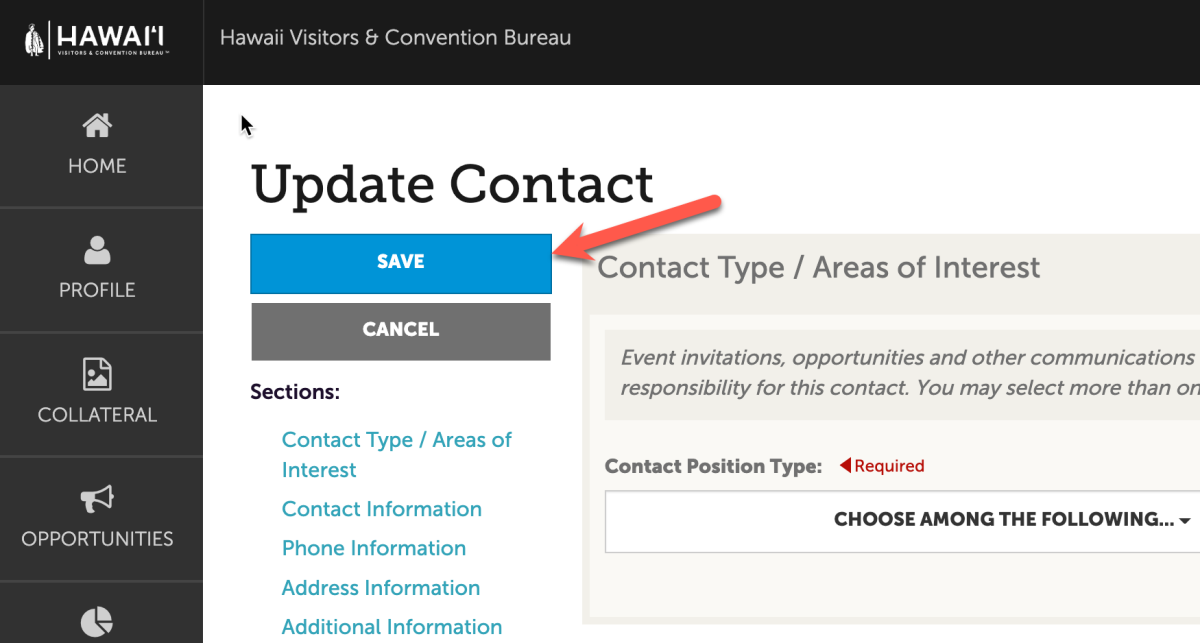Select PROFILE in the navigation sidebar
Screen dimensions: 1200x643
[x=97, y=289]
